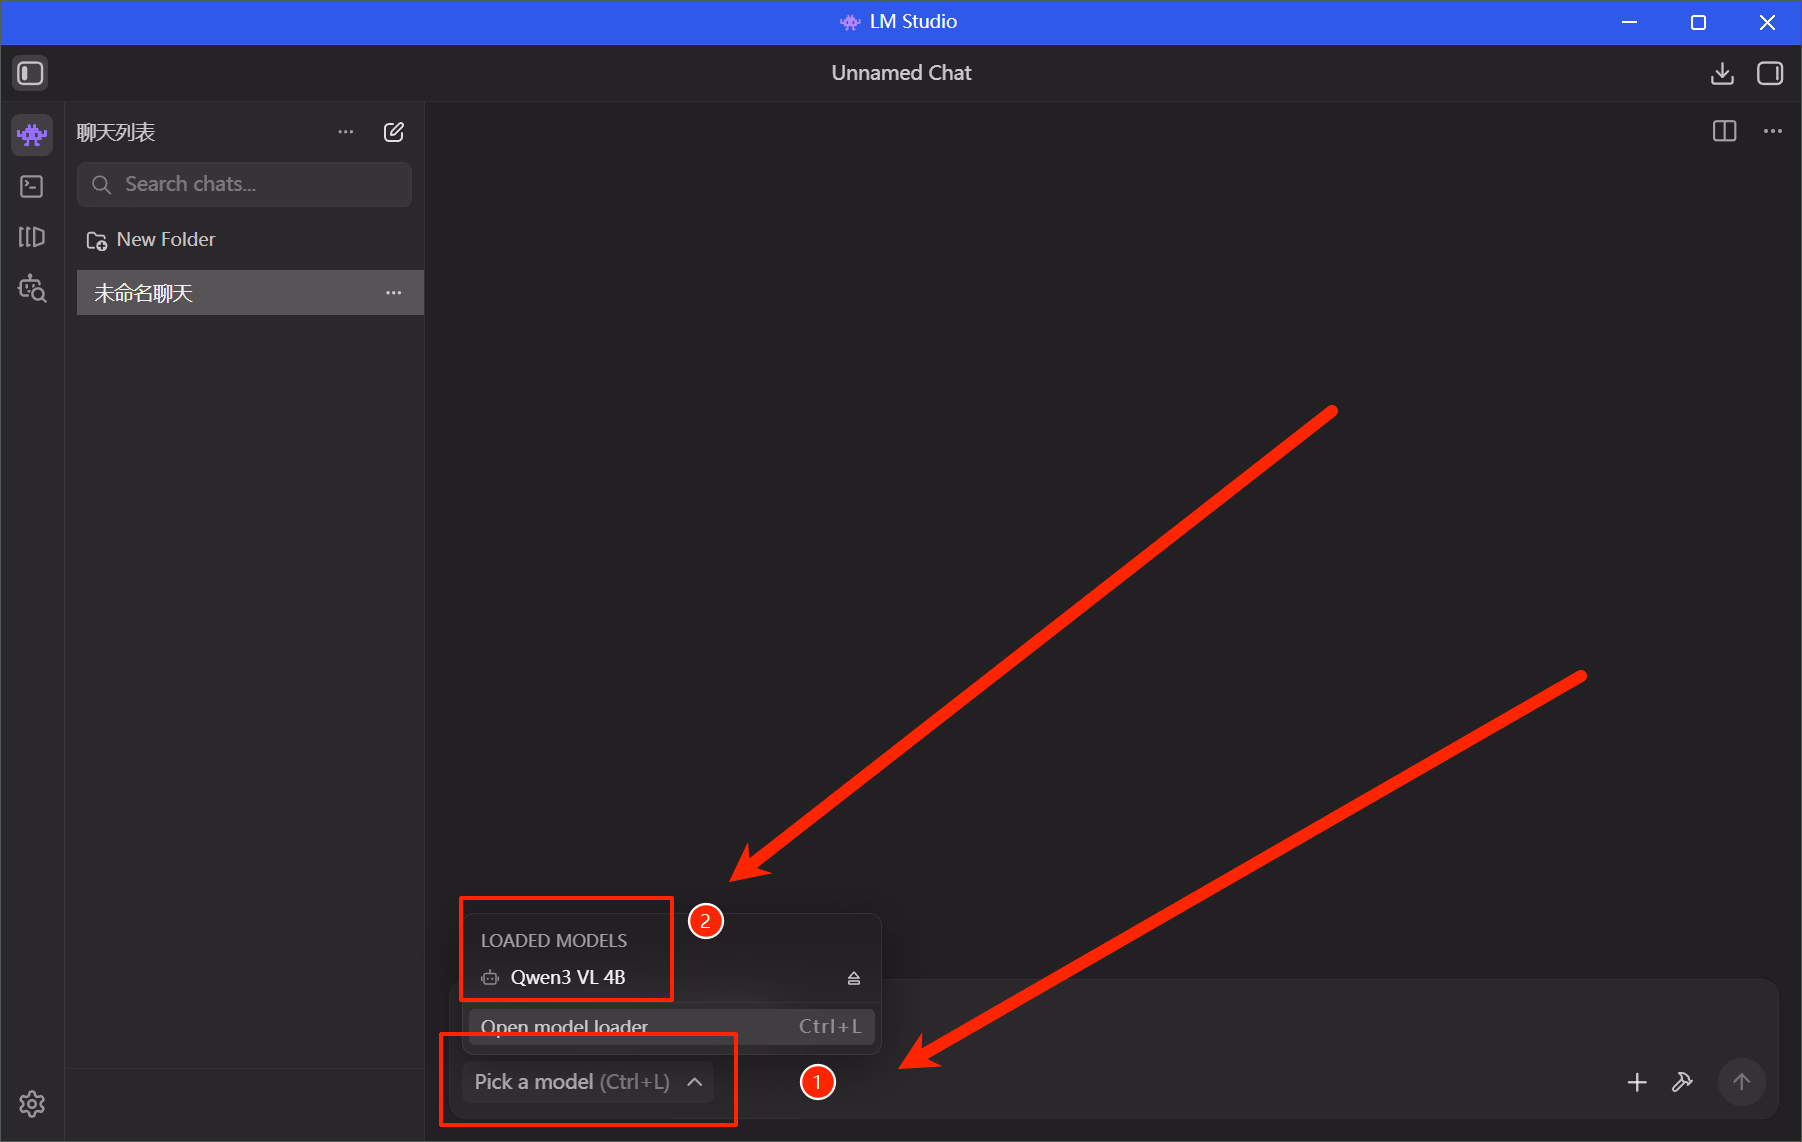The image size is (1802, 1142).
Task: Open tools hammer icon in chat input
Action: point(1683,1082)
